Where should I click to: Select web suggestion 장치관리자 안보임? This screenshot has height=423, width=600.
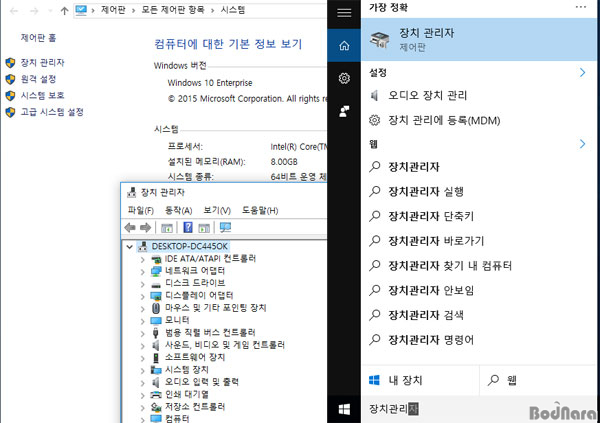tap(479, 290)
